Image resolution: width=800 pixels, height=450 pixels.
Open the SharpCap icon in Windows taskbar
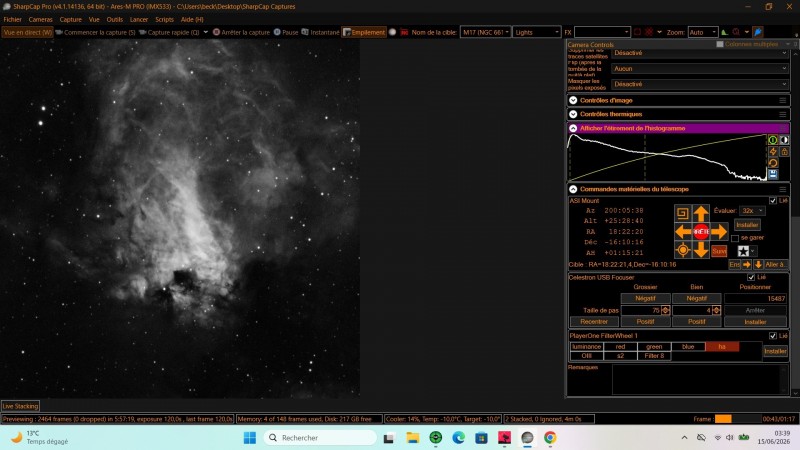pyautogui.click(x=527, y=438)
